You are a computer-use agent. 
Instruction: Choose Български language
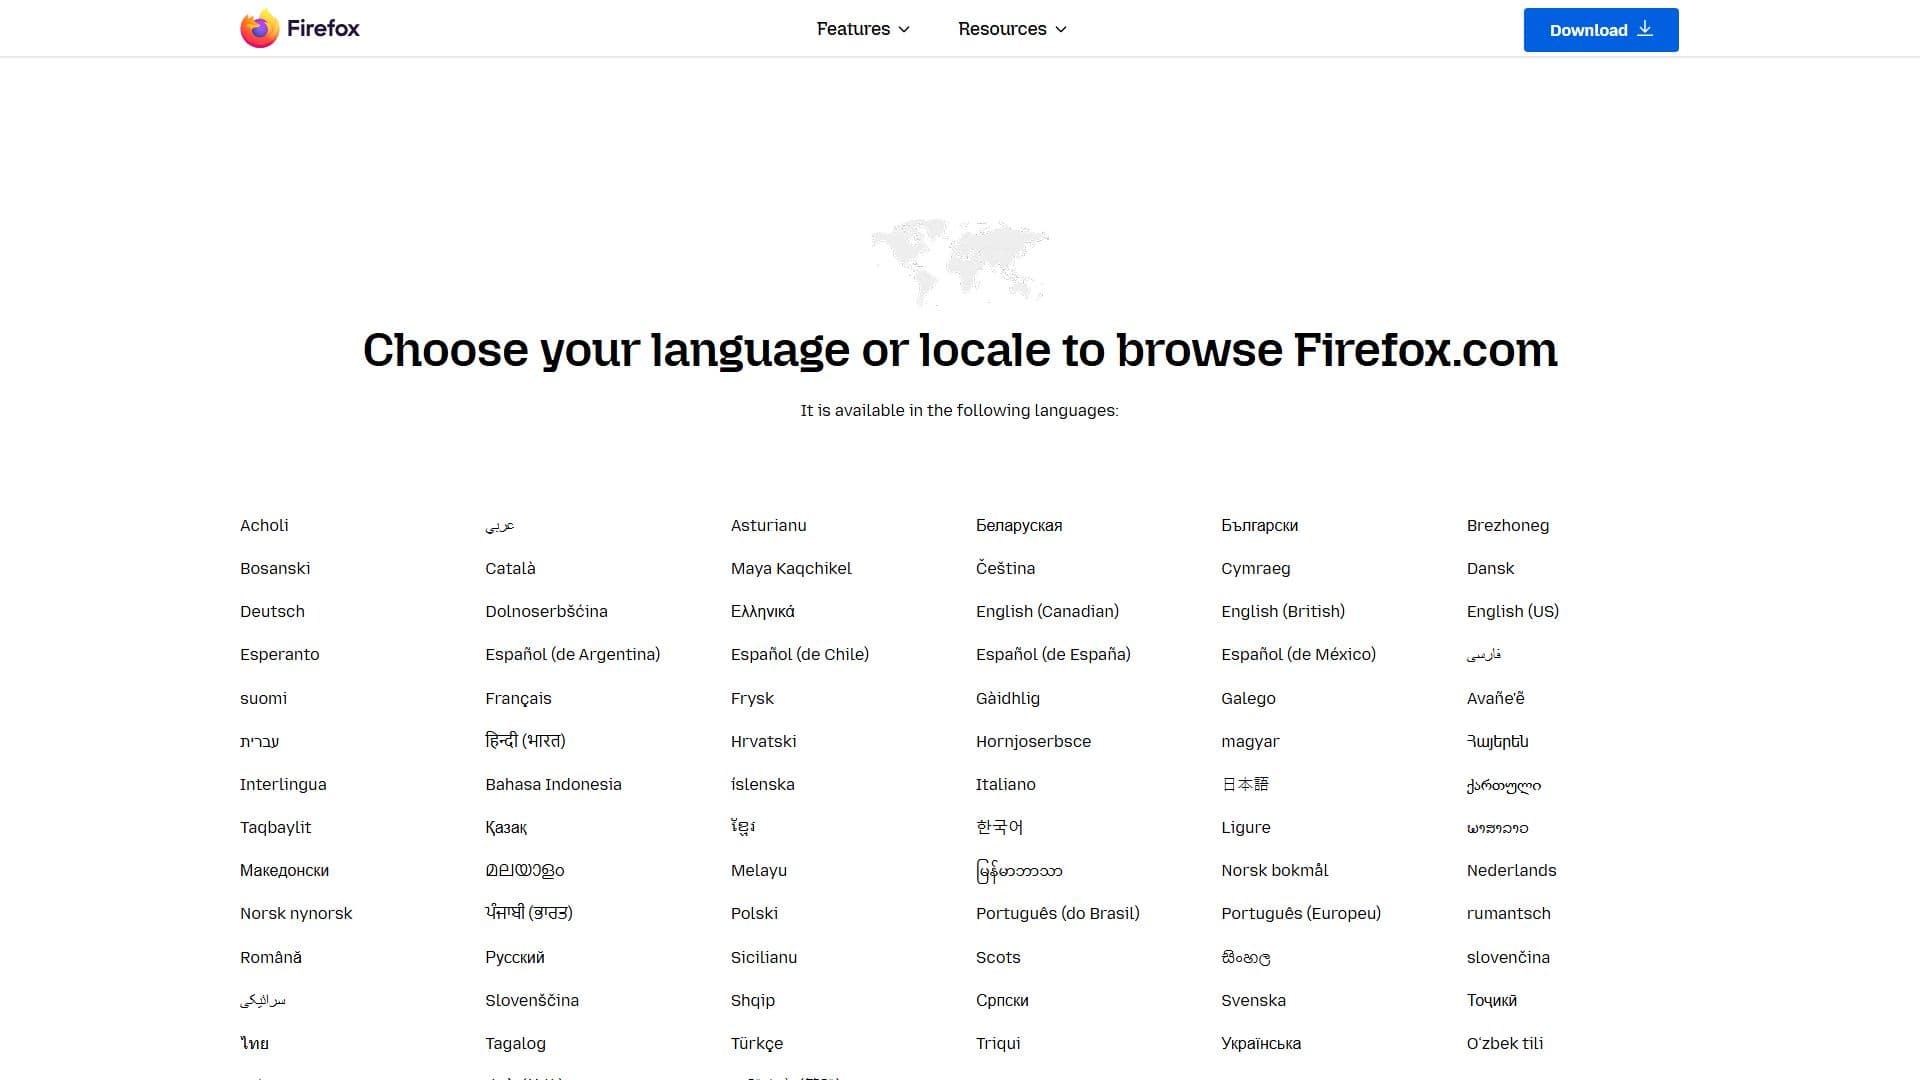[1259, 525]
